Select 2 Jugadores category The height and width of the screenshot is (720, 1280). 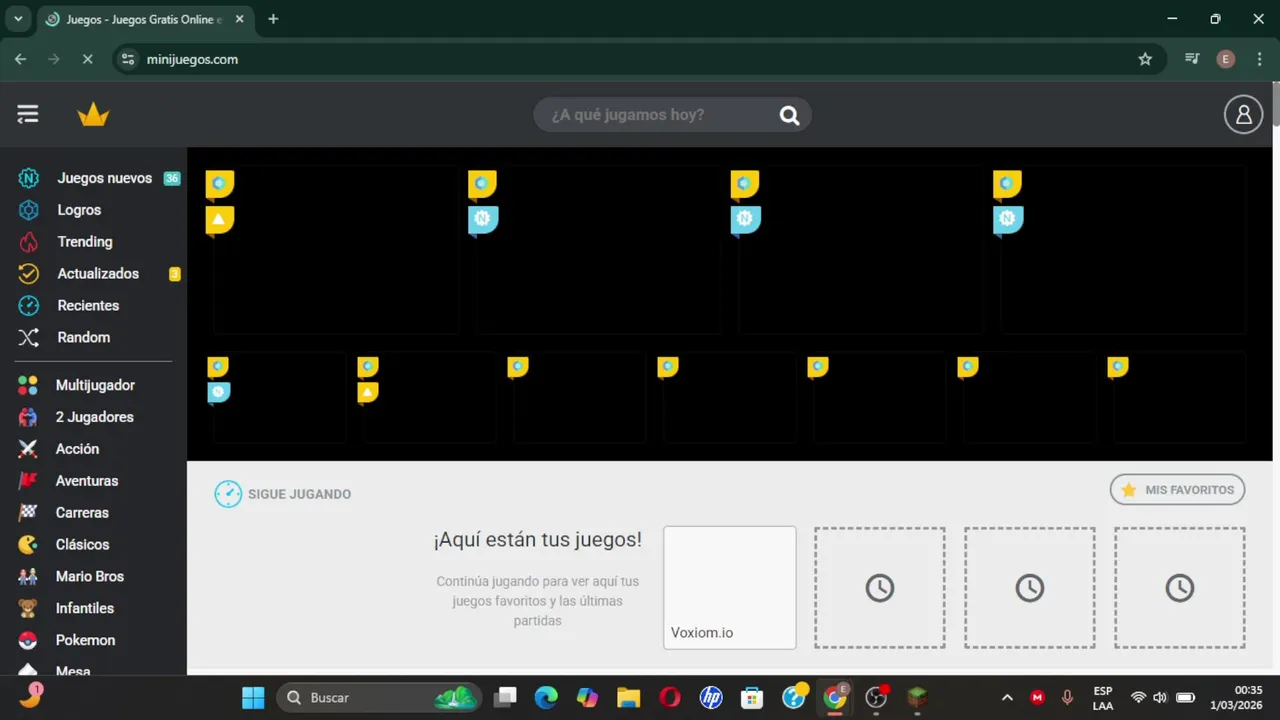pyautogui.click(x=95, y=417)
